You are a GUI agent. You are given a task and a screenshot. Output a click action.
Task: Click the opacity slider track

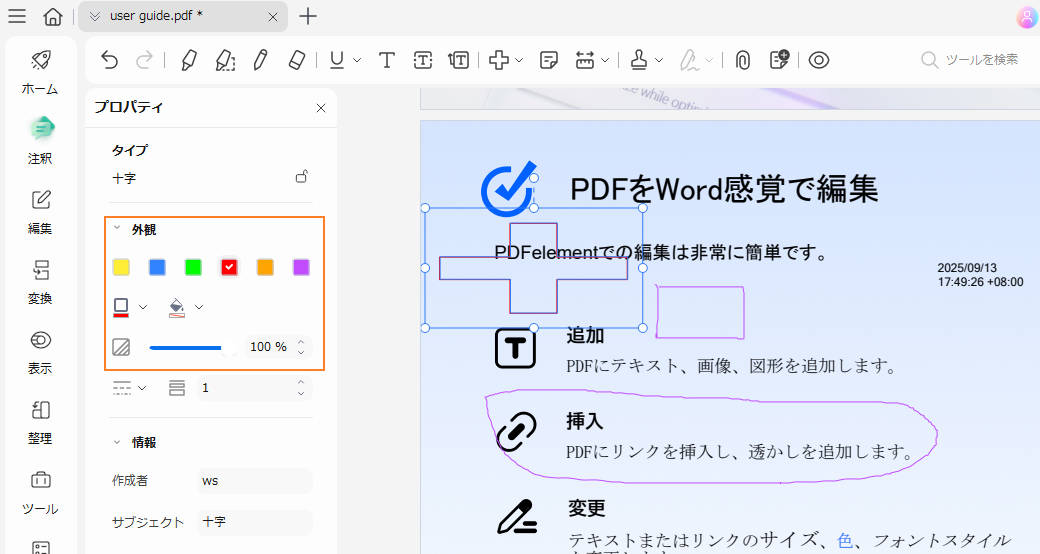[x=186, y=347]
